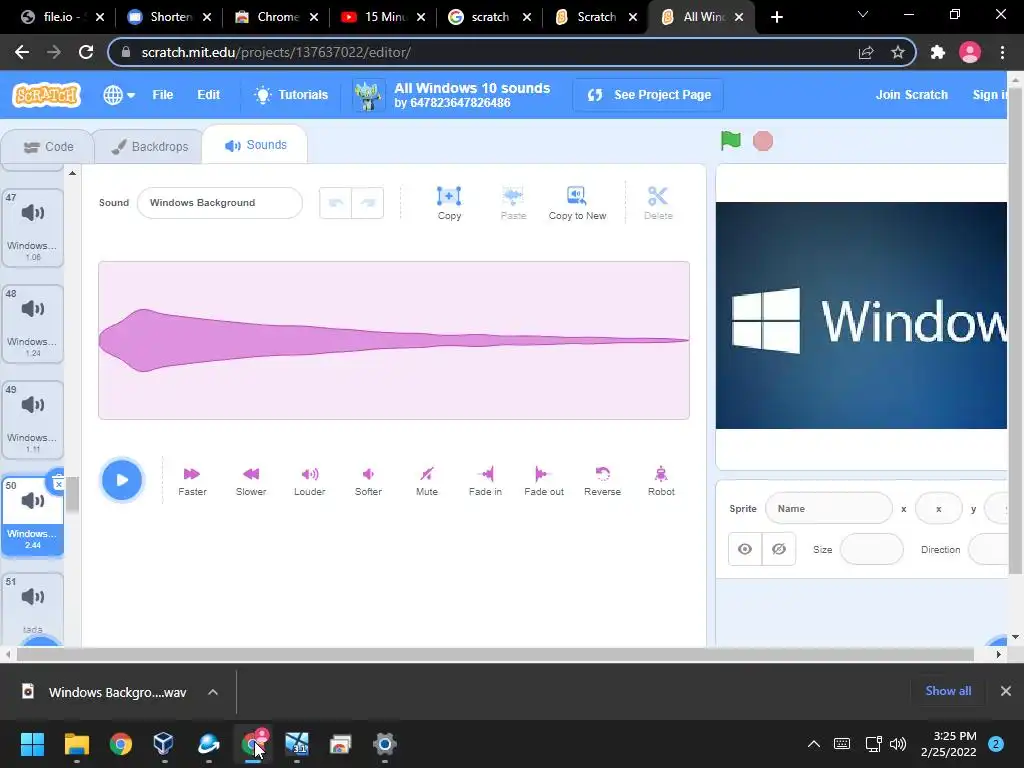Make the sound Louder
Viewport: 1024px width, 768px height.
pos(310,481)
